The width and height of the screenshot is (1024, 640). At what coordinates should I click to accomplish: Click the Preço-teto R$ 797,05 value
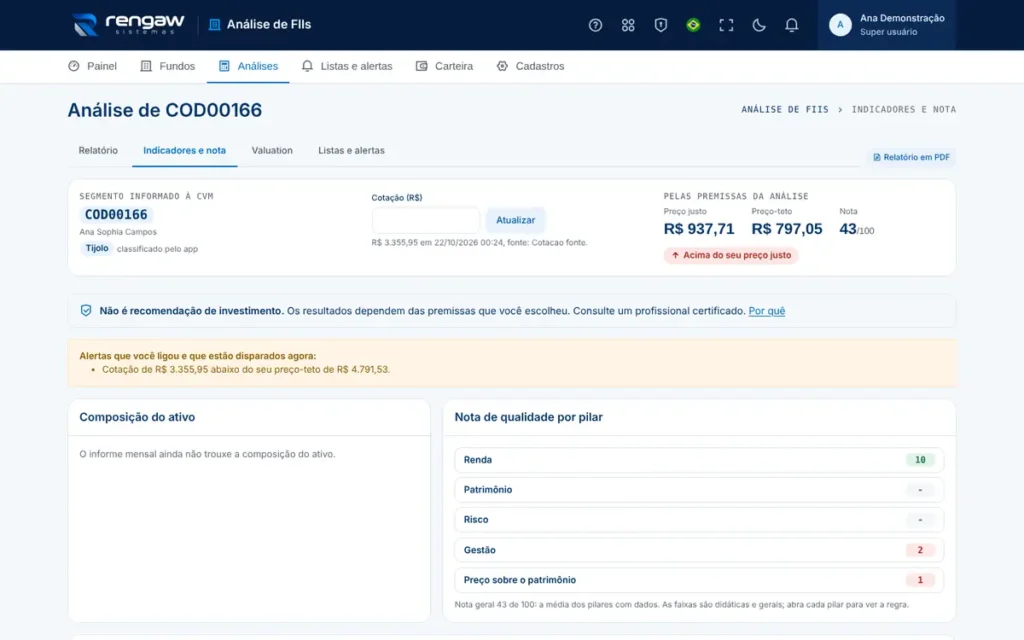pos(786,229)
